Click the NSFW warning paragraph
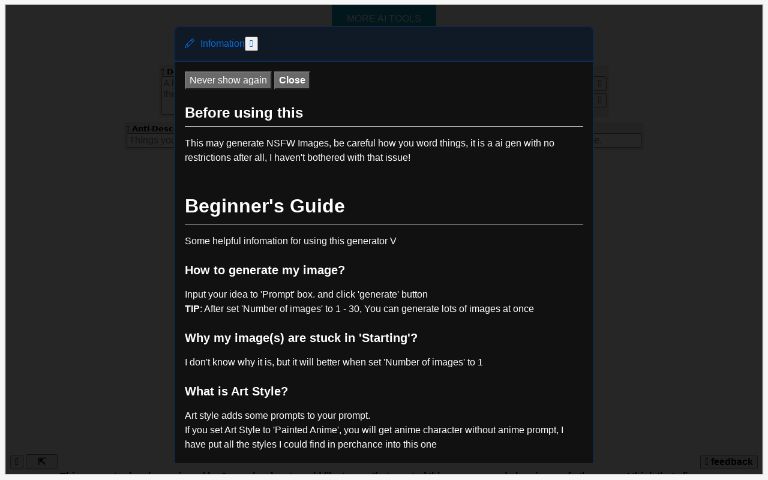This screenshot has height=480, width=768. coord(369,150)
